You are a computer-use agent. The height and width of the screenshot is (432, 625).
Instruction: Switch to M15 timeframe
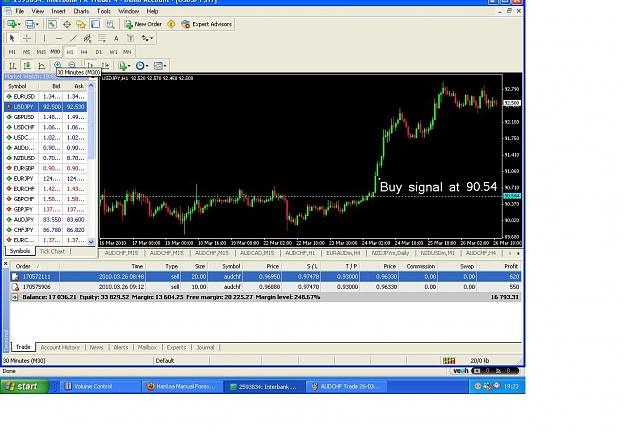tap(41, 52)
